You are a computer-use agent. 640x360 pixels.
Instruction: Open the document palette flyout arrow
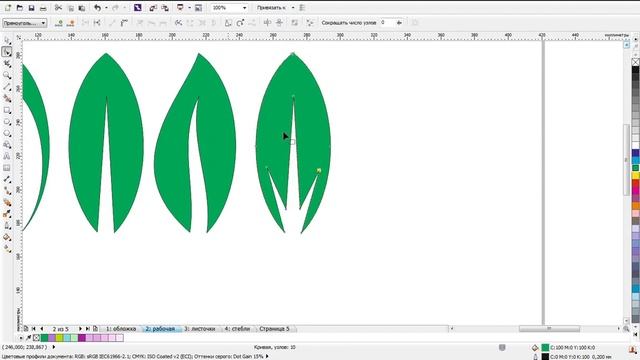point(20,338)
